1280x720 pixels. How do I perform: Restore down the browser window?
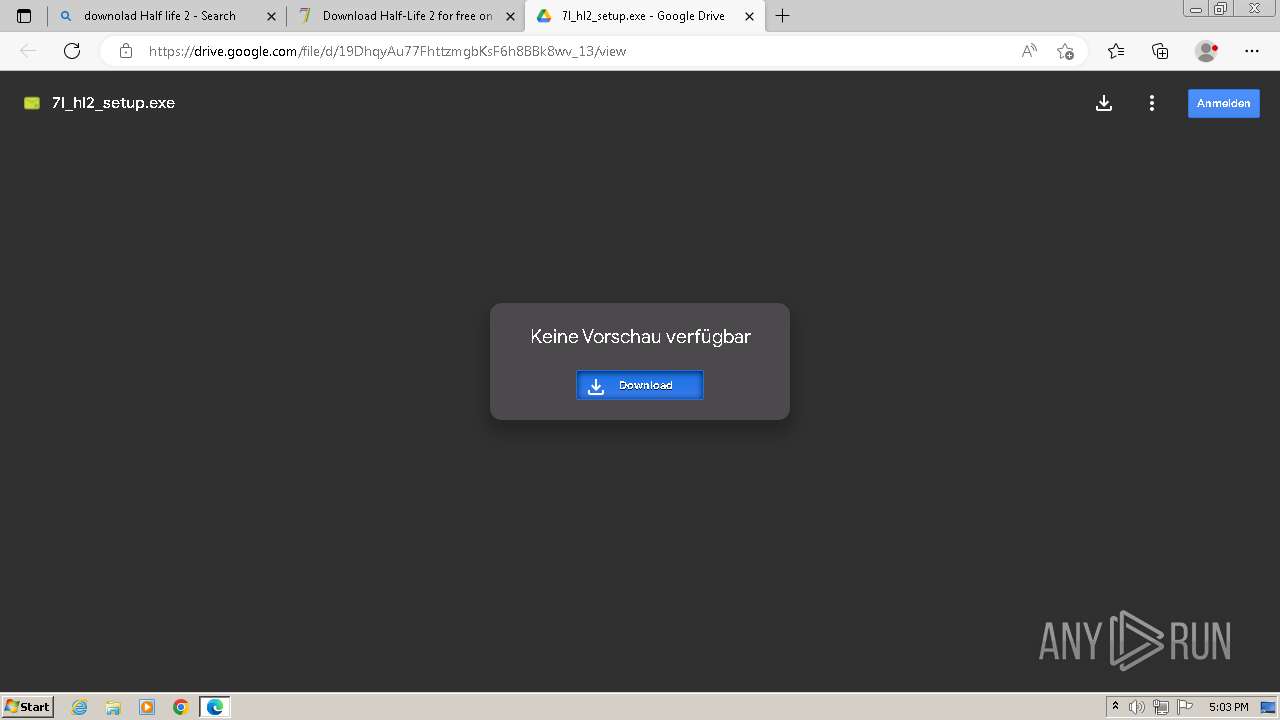[1220, 9]
